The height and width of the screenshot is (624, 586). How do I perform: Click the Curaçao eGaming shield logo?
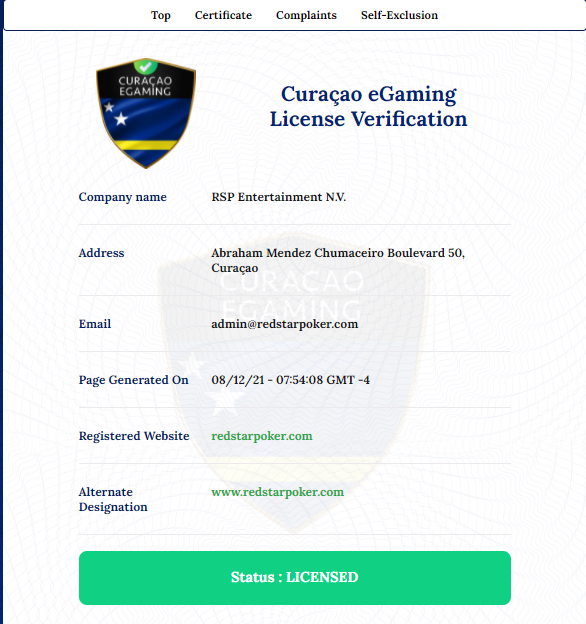146,113
